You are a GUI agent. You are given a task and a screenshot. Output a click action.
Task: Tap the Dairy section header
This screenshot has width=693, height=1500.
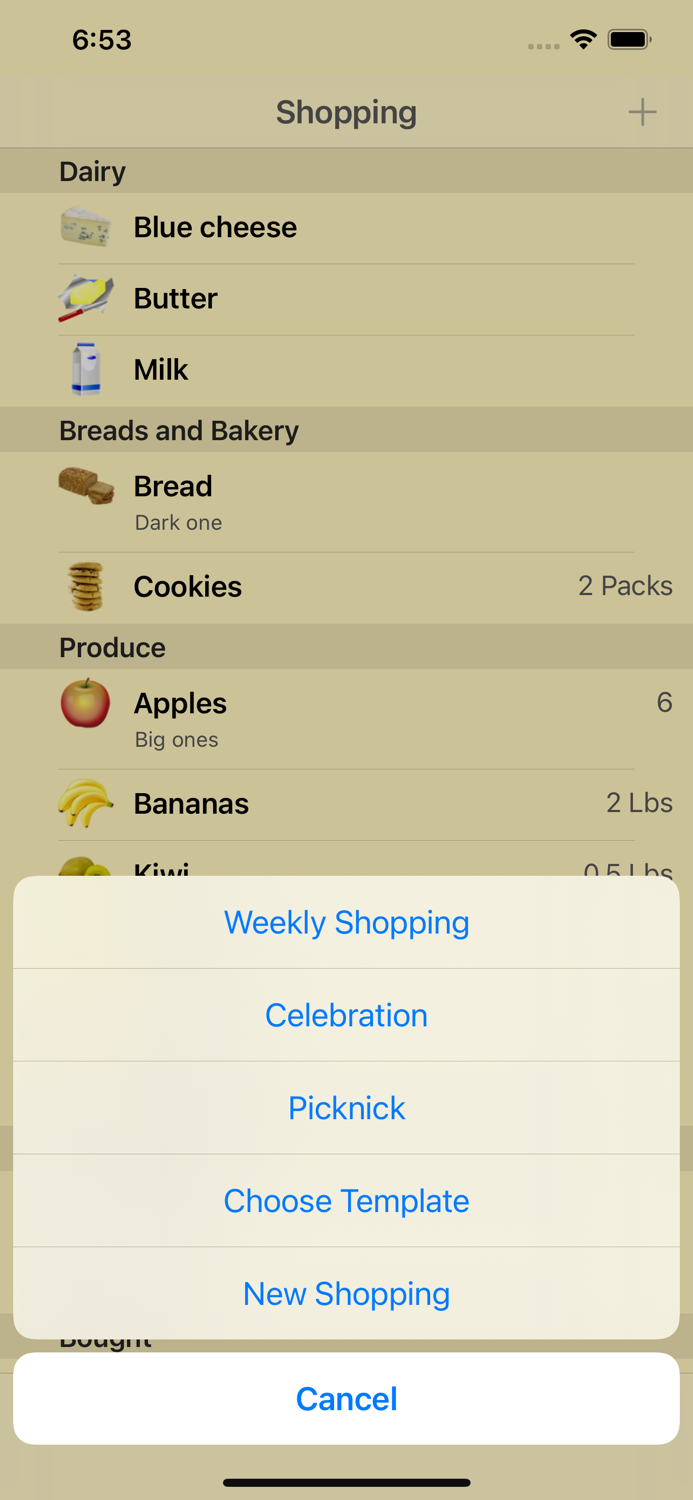pos(92,171)
